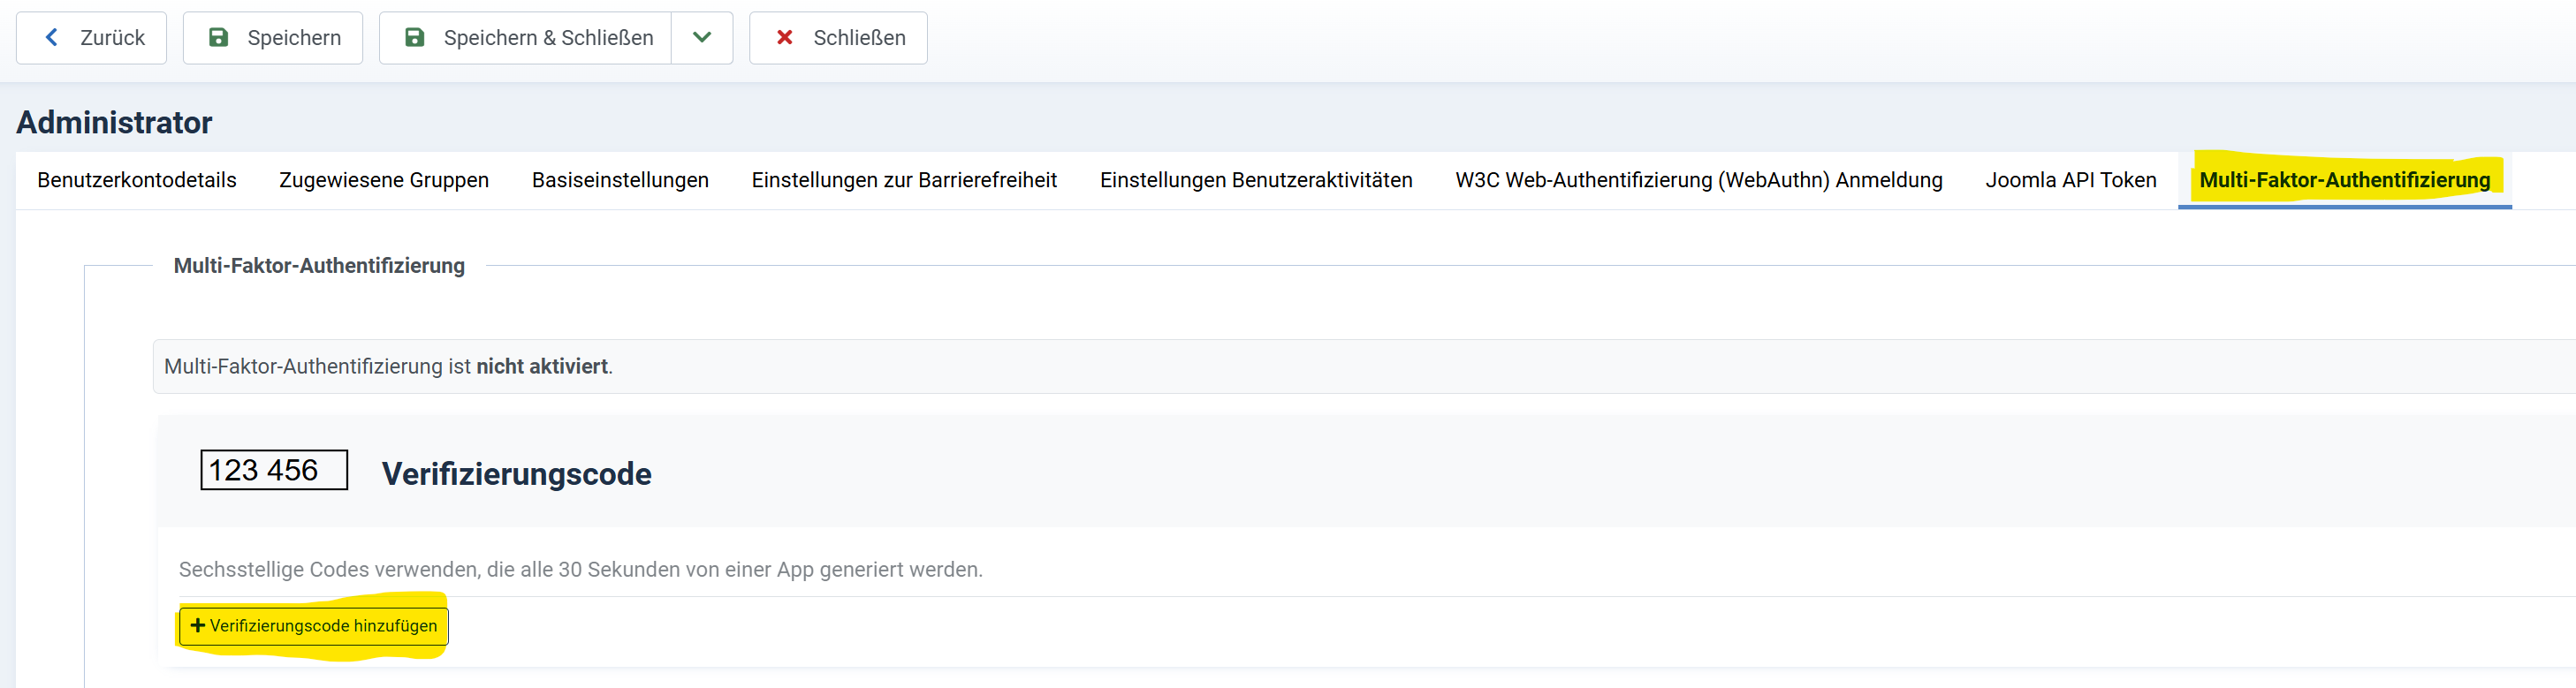Click the Administrator page title
Viewport: 2576px width, 688px height.
point(114,123)
